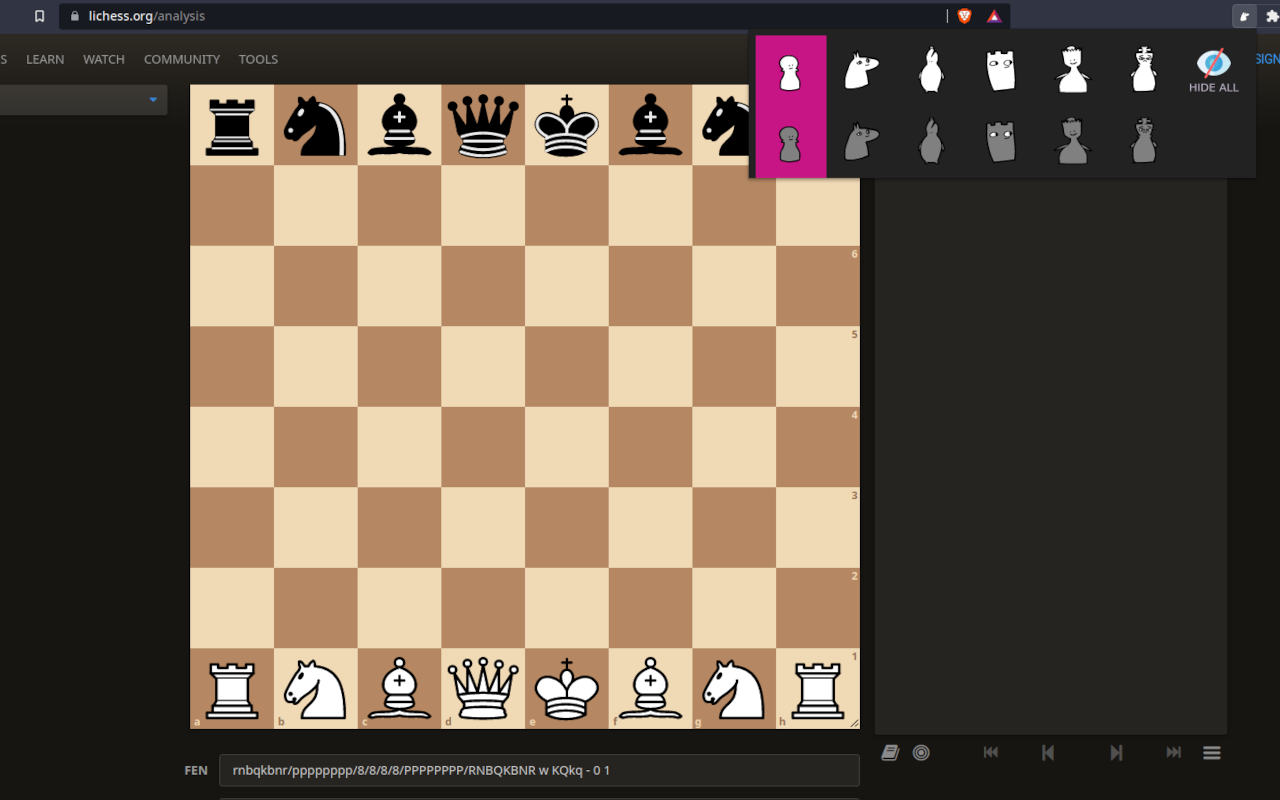This screenshot has height=800, width=1280.
Task: Click the SIGN IN link
Action: click(x=1269, y=59)
